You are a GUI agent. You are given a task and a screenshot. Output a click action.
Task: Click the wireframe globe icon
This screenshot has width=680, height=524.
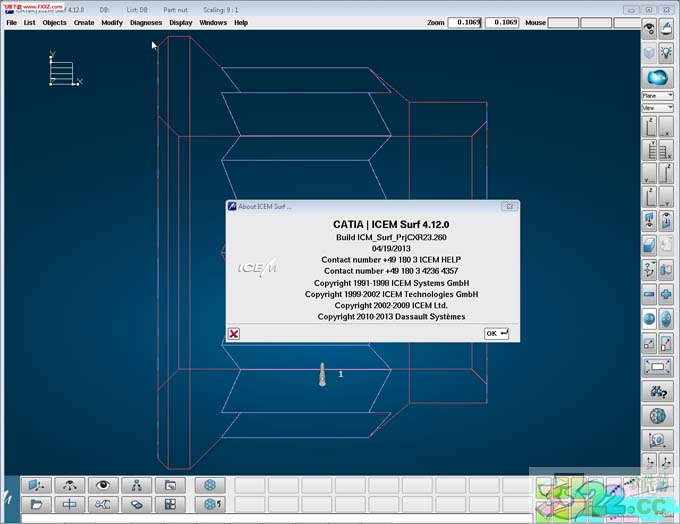657,415
